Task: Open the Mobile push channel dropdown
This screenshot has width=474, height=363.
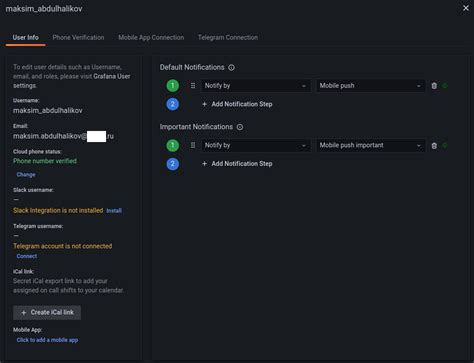Action: pos(370,86)
